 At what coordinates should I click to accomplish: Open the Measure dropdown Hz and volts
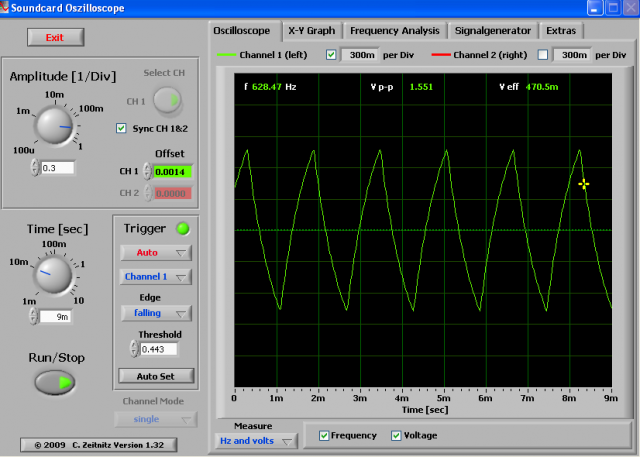coord(256,441)
